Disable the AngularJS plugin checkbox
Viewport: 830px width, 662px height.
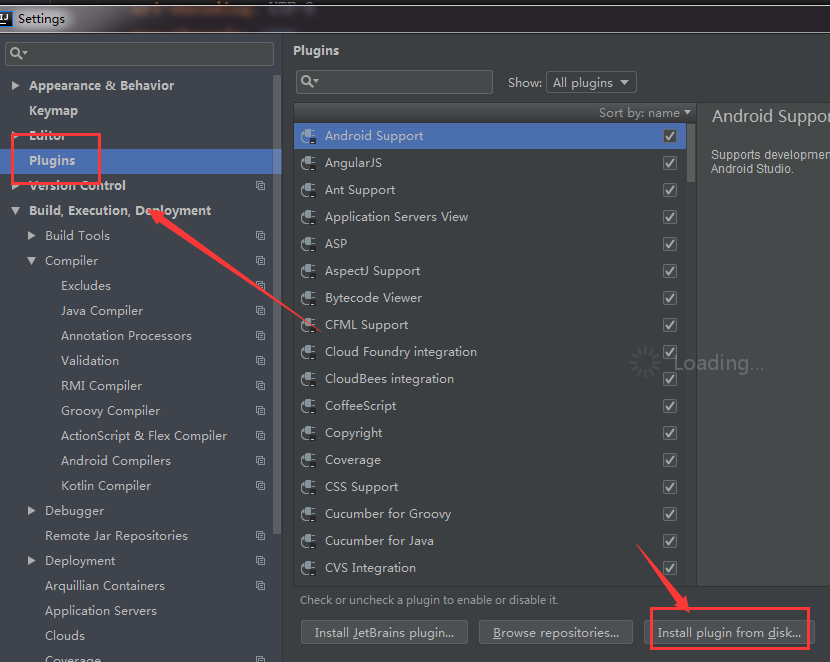pyautogui.click(x=670, y=163)
